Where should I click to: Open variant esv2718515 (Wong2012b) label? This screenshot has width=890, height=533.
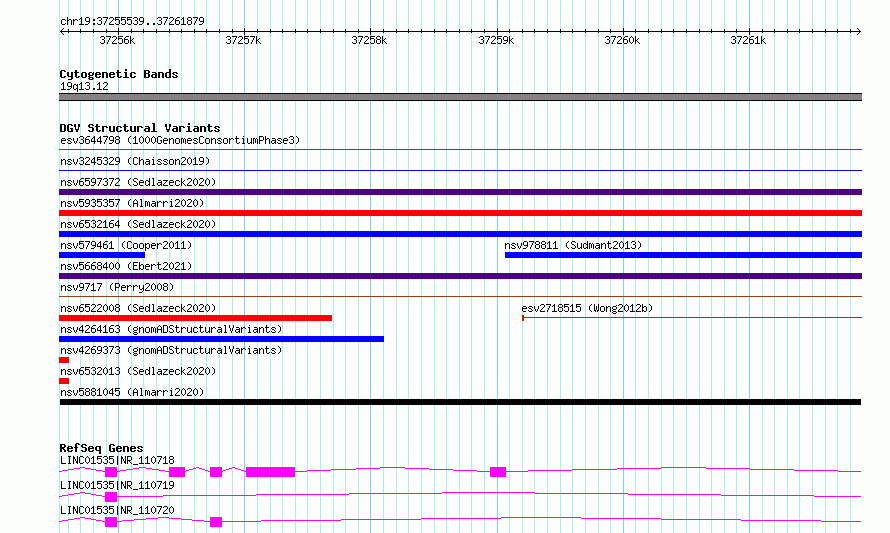[587, 308]
